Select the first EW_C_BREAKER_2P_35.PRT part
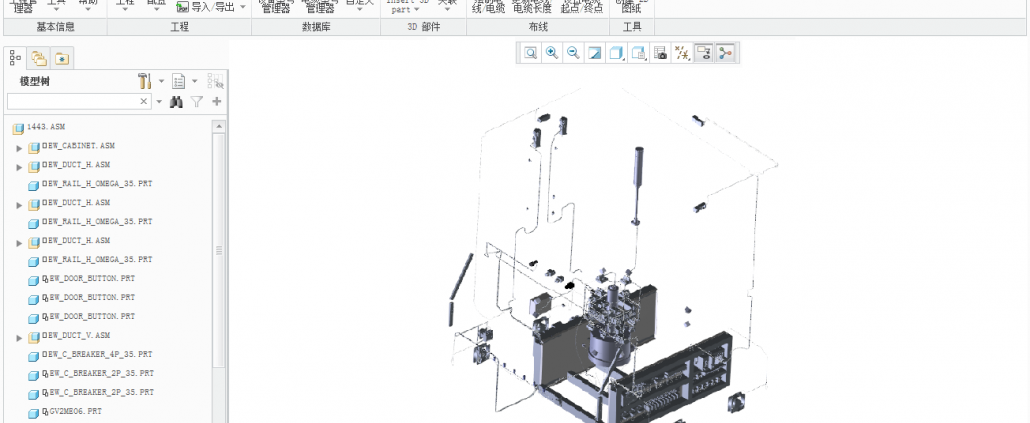 pyautogui.click(x=97, y=374)
